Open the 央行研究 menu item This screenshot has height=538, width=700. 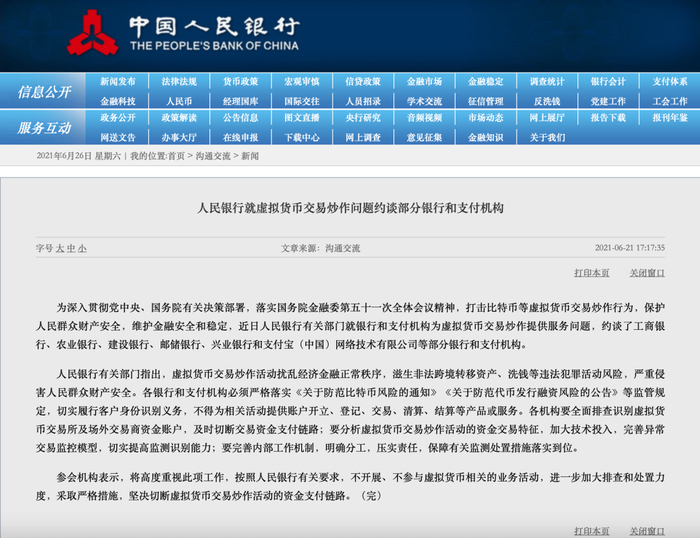[x=363, y=117]
